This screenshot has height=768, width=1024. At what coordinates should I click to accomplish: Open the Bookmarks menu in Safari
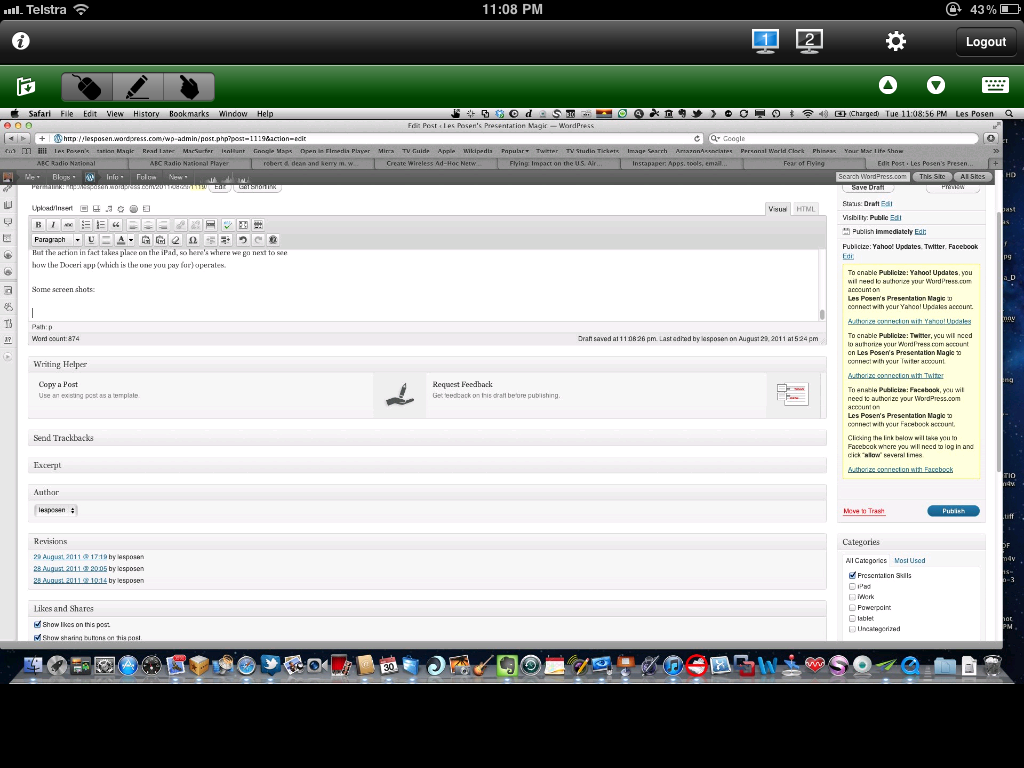coord(189,114)
